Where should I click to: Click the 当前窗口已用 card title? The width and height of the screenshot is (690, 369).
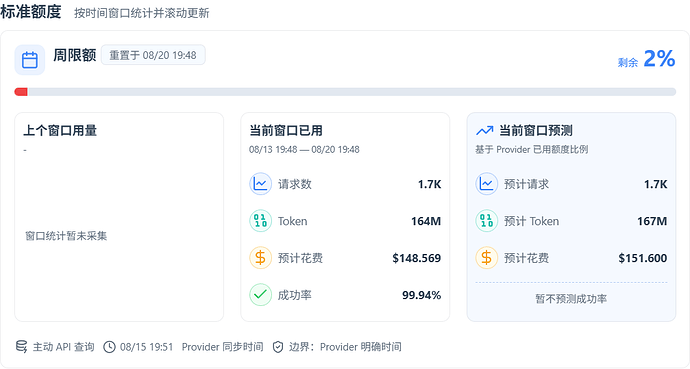pos(286,131)
